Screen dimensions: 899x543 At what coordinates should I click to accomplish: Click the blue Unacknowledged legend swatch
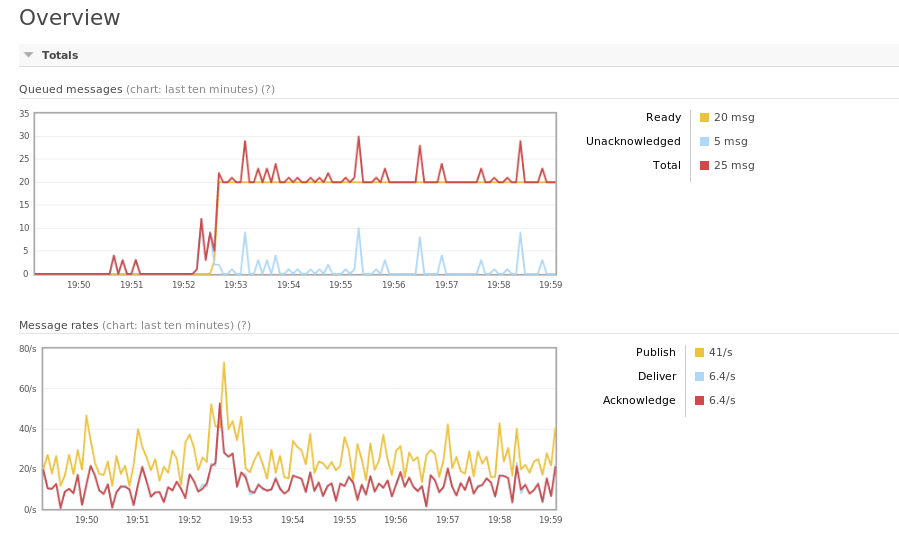704,141
